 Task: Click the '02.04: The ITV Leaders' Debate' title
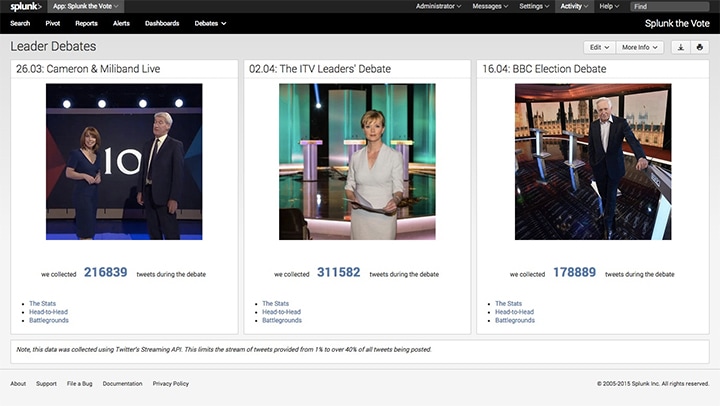click(x=320, y=69)
